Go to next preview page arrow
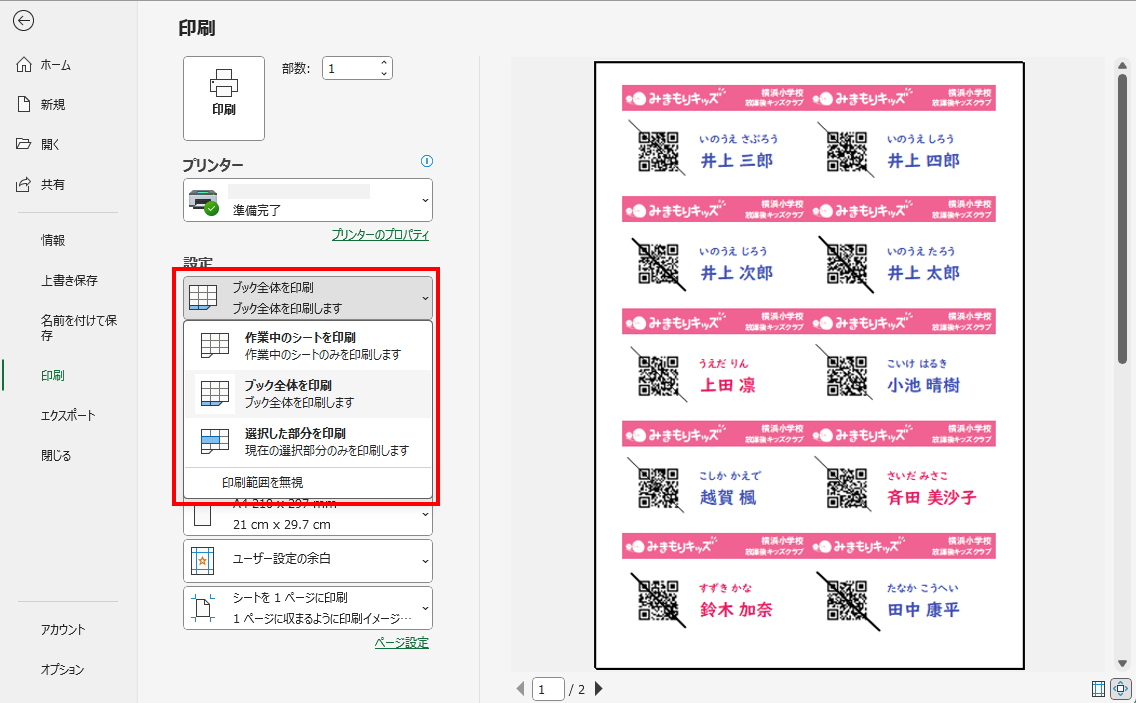1136x703 pixels. [x=599, y=688]
